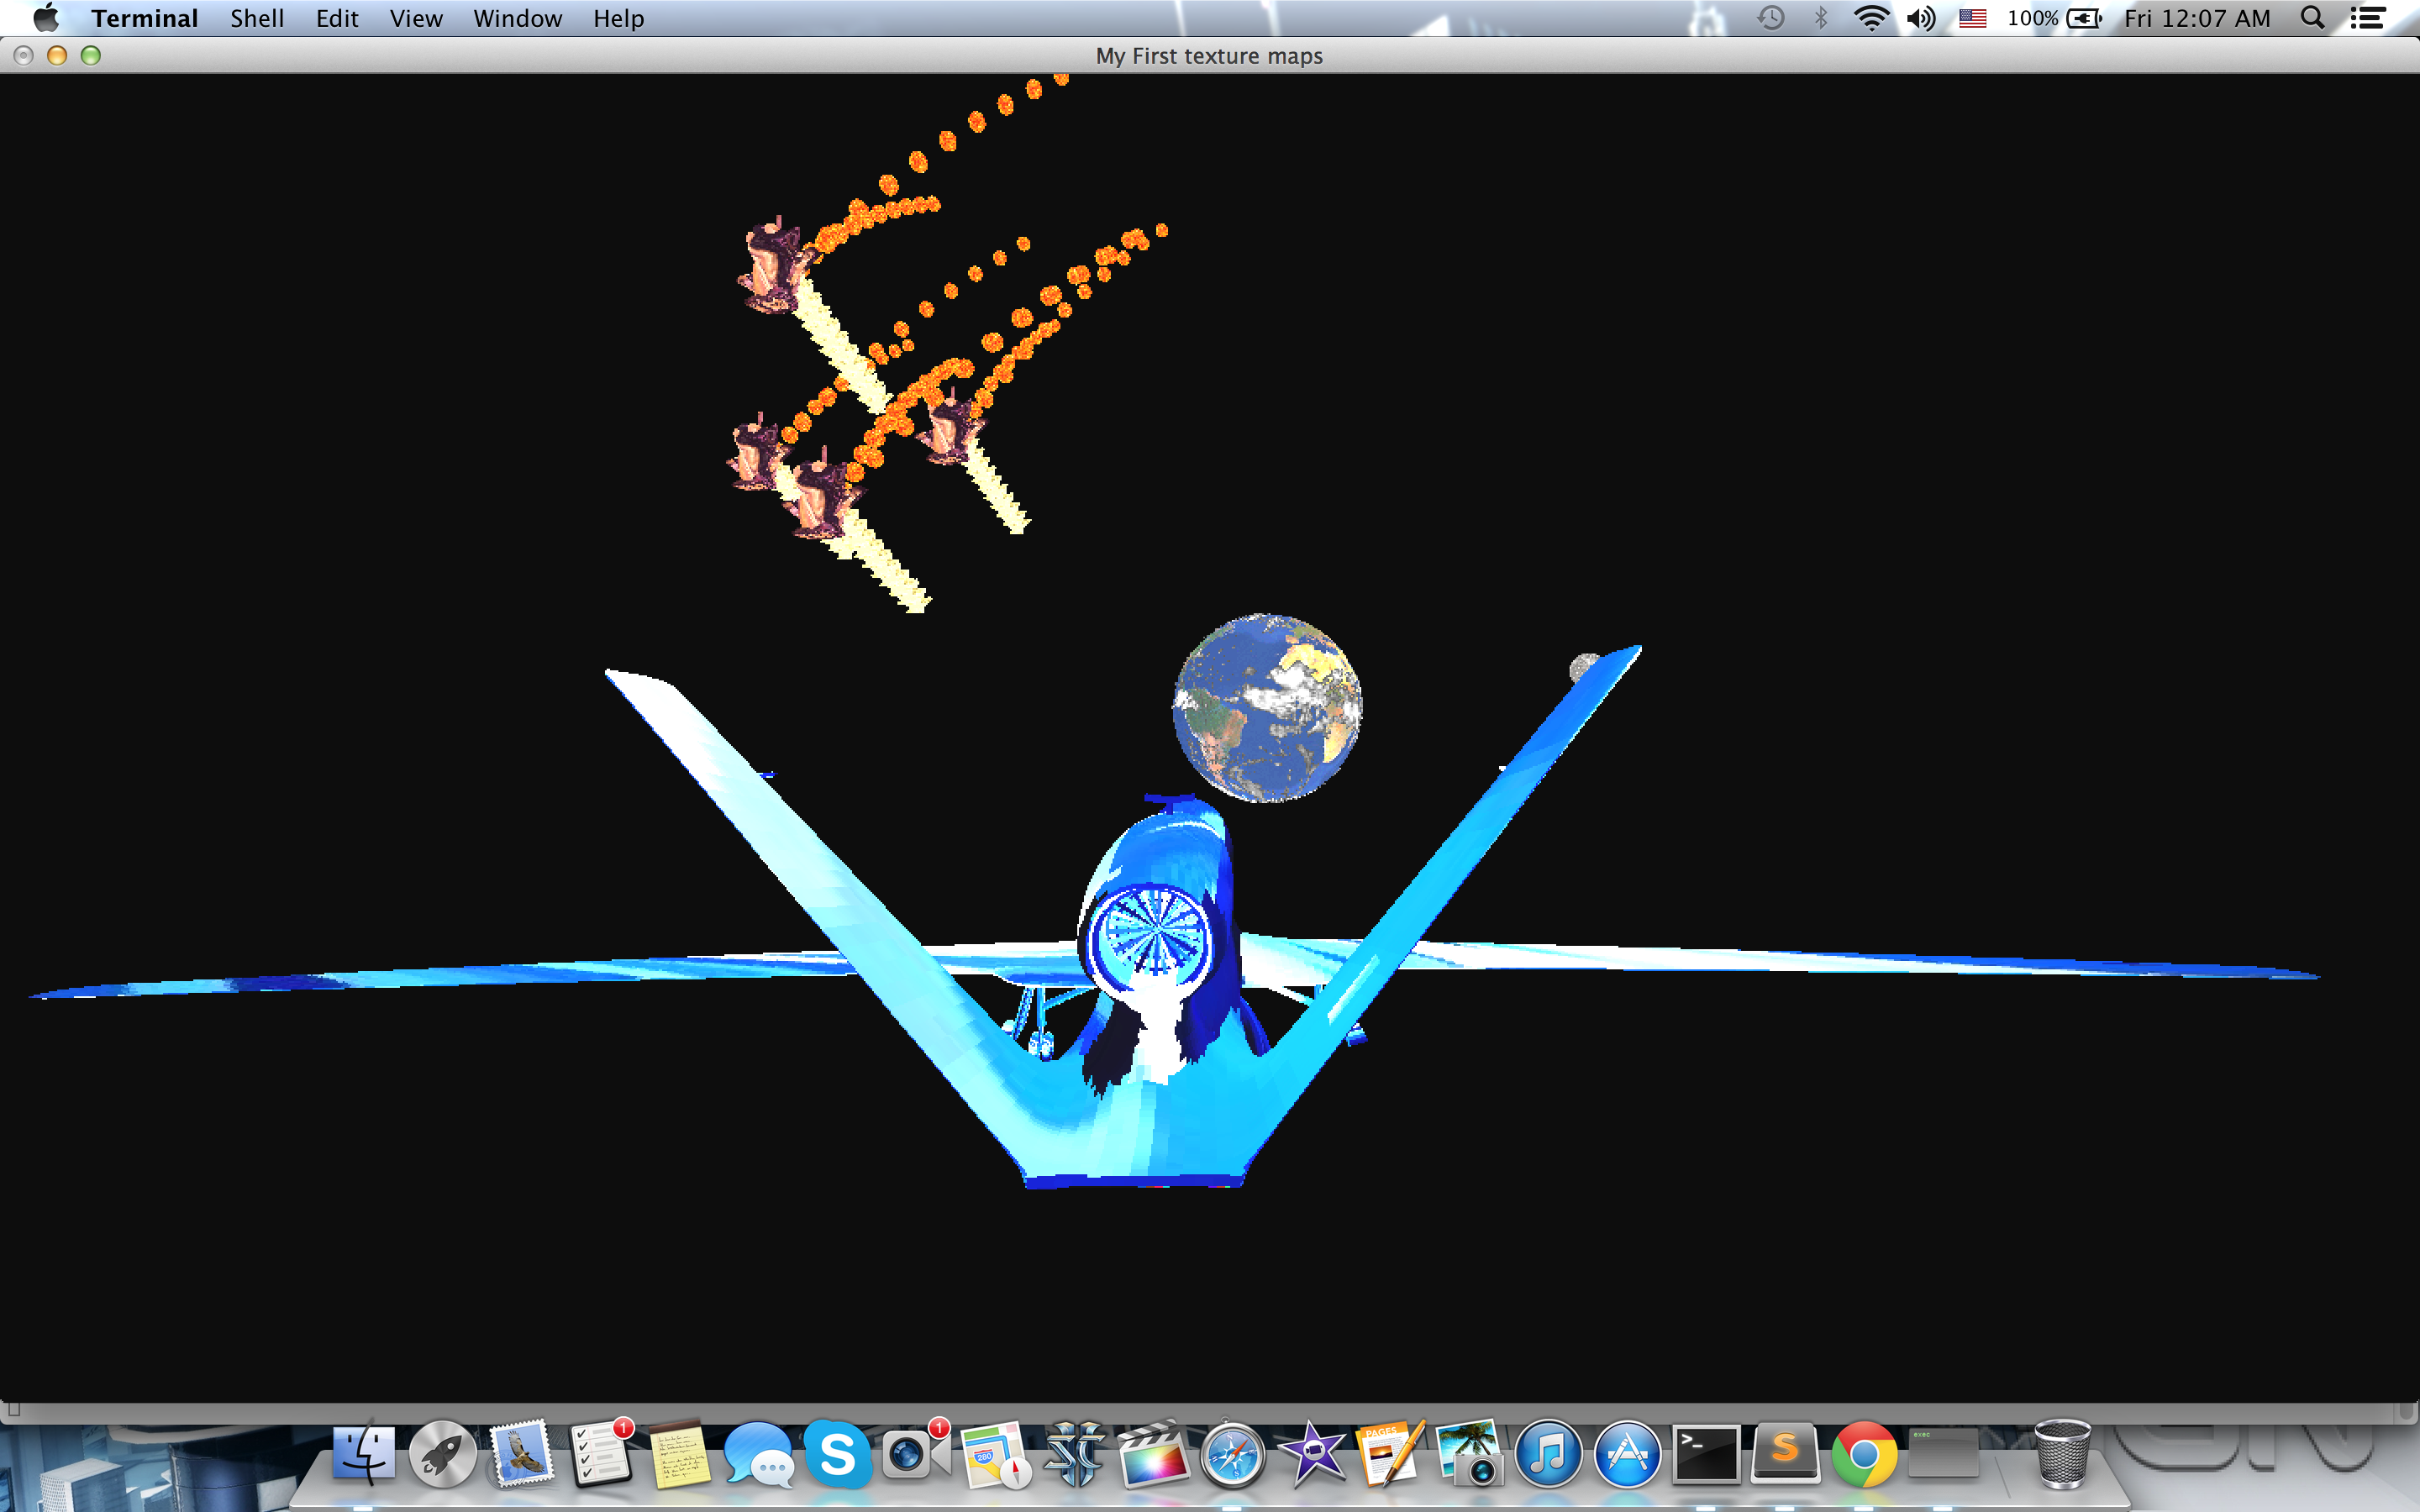Image resolution: width=2420 pixels, height=1512 pixels.
Task: Open Mail from the Dock
Action: (521, 1453)
